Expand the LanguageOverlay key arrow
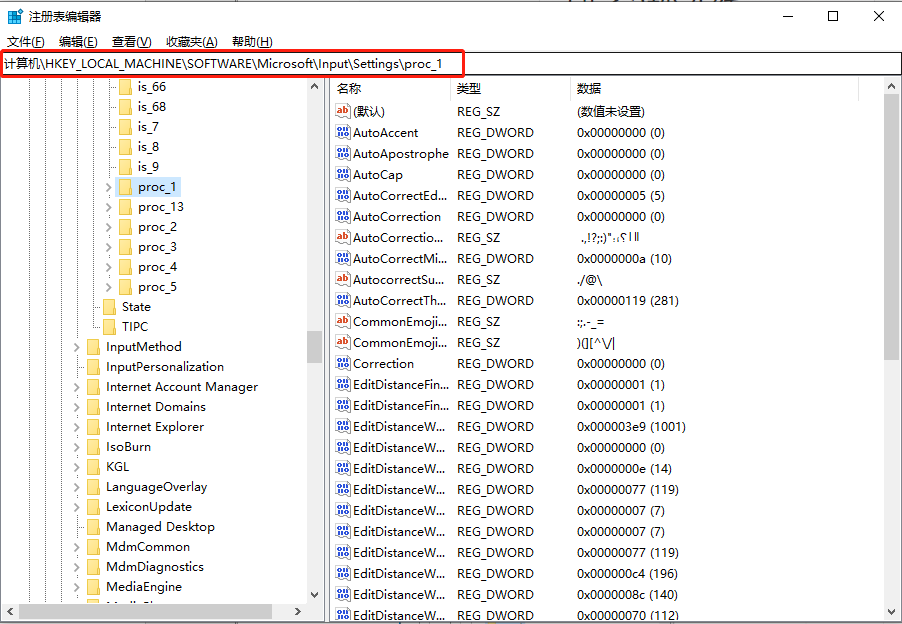 tap(77, 487)
